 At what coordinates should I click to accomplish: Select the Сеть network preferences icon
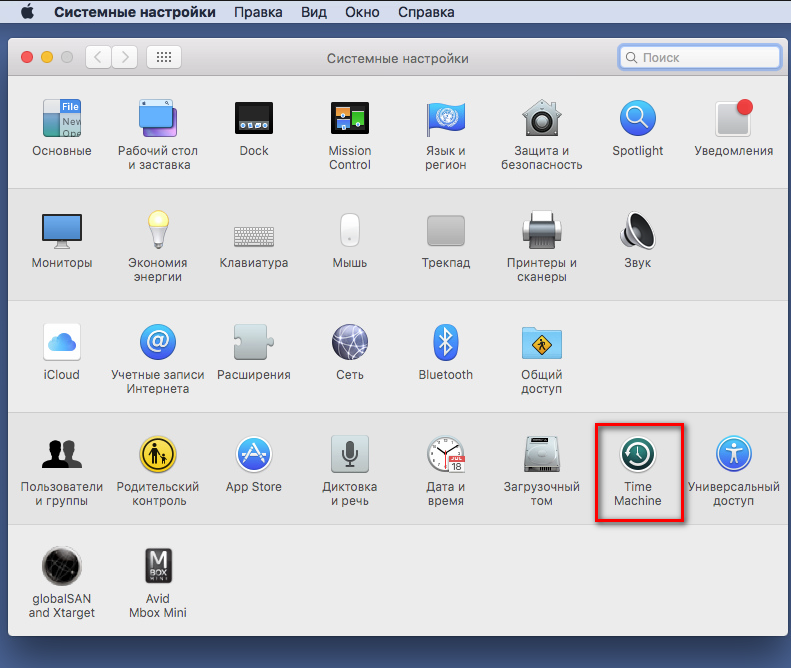(x=350, y=344)
